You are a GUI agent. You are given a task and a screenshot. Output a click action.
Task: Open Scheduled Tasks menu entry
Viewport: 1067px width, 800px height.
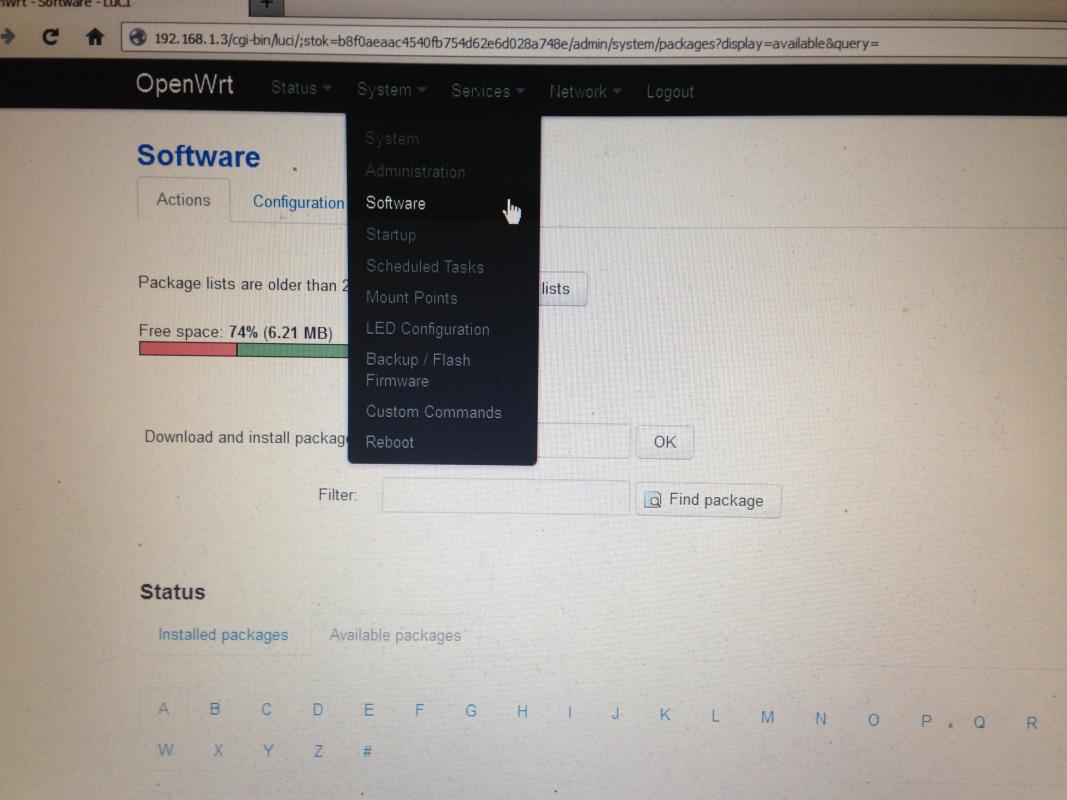point(425,266)
